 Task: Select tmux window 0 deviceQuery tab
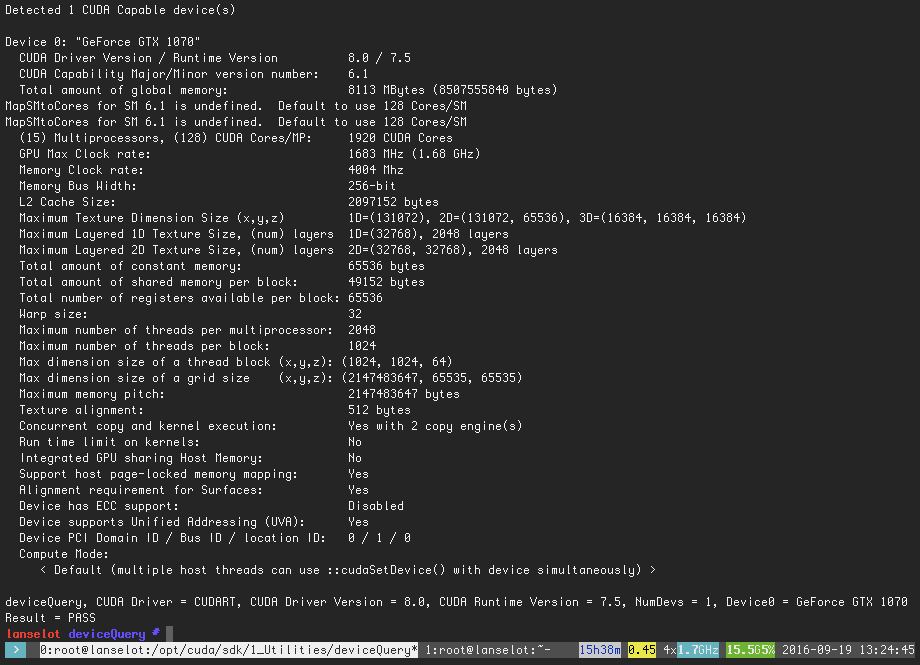[x=229, y=650]
